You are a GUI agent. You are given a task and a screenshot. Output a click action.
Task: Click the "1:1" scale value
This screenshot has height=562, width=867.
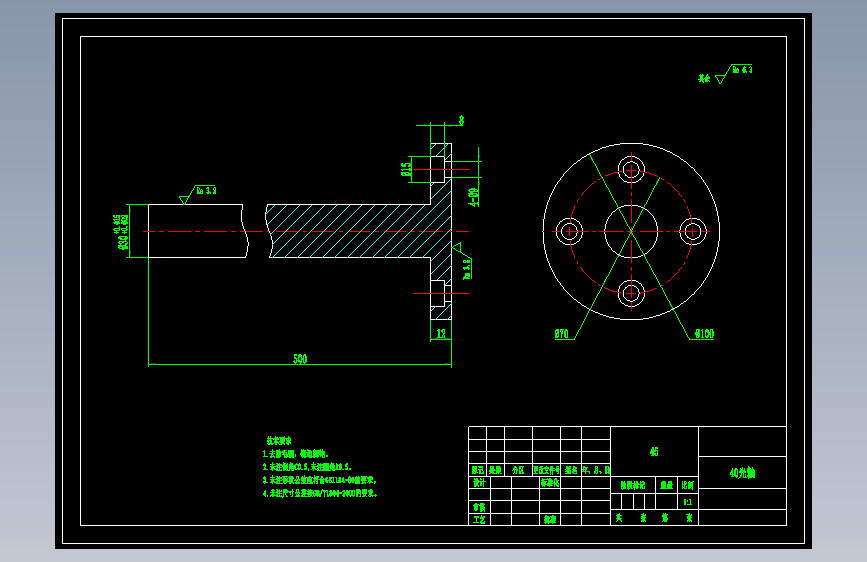click(687, 502)
